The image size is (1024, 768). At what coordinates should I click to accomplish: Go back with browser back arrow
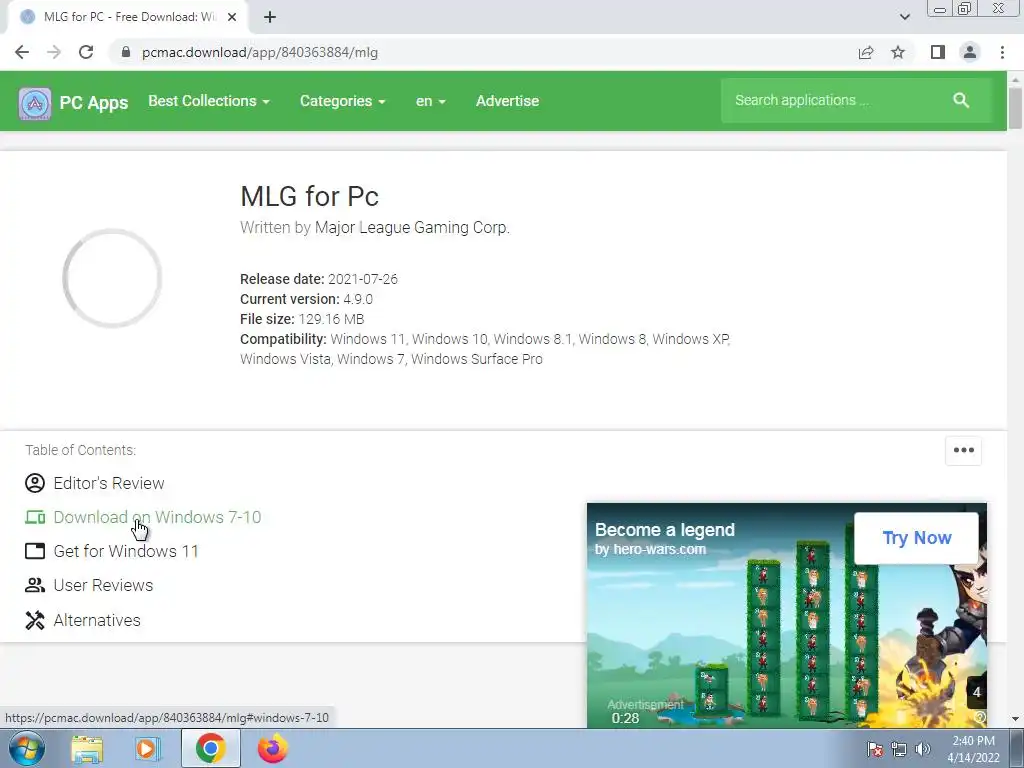(x=22, y=52)
